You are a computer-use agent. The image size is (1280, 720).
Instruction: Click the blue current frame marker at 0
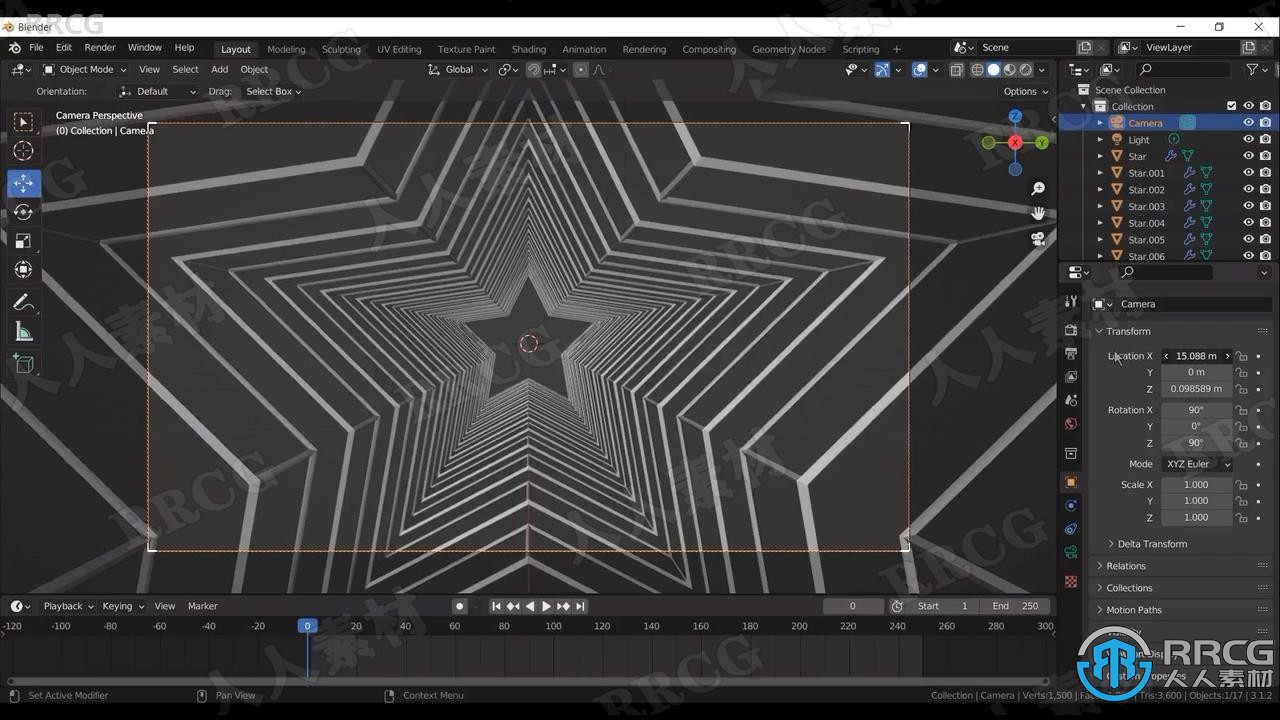pos(307,626)
